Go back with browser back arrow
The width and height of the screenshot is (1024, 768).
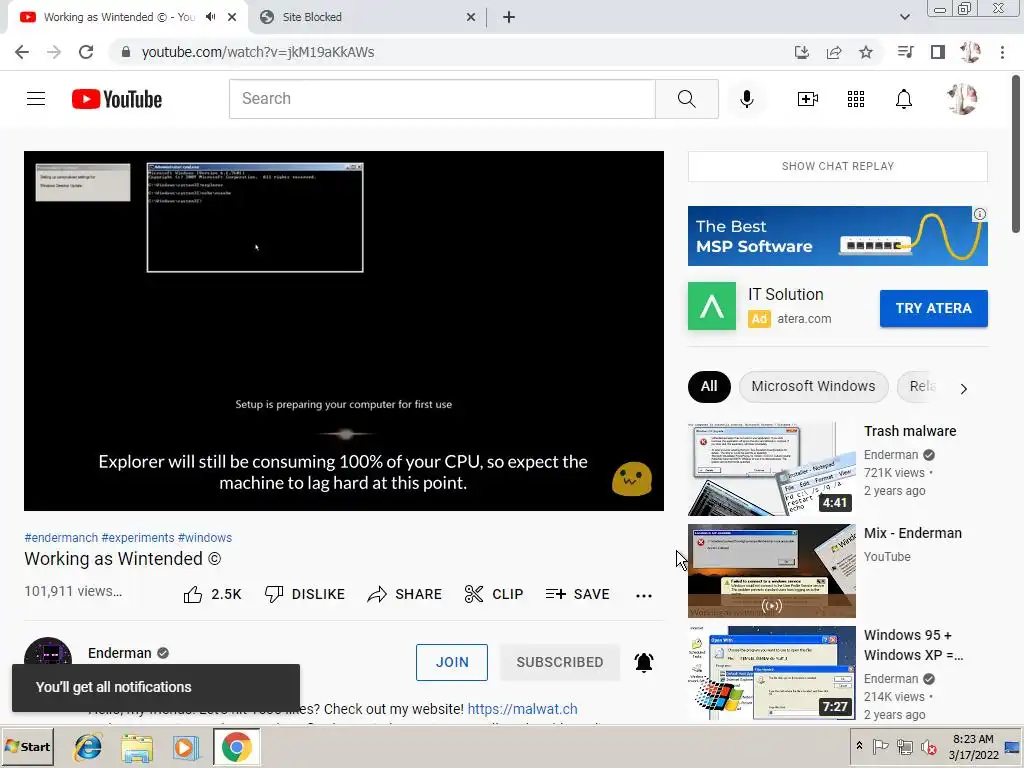coord(22,52)
